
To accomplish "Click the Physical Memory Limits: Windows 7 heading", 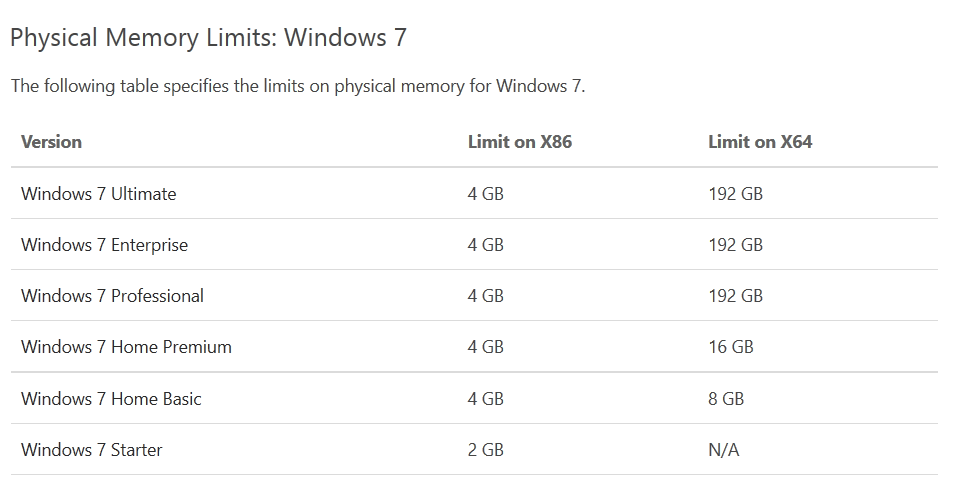I will coord(209,38).
